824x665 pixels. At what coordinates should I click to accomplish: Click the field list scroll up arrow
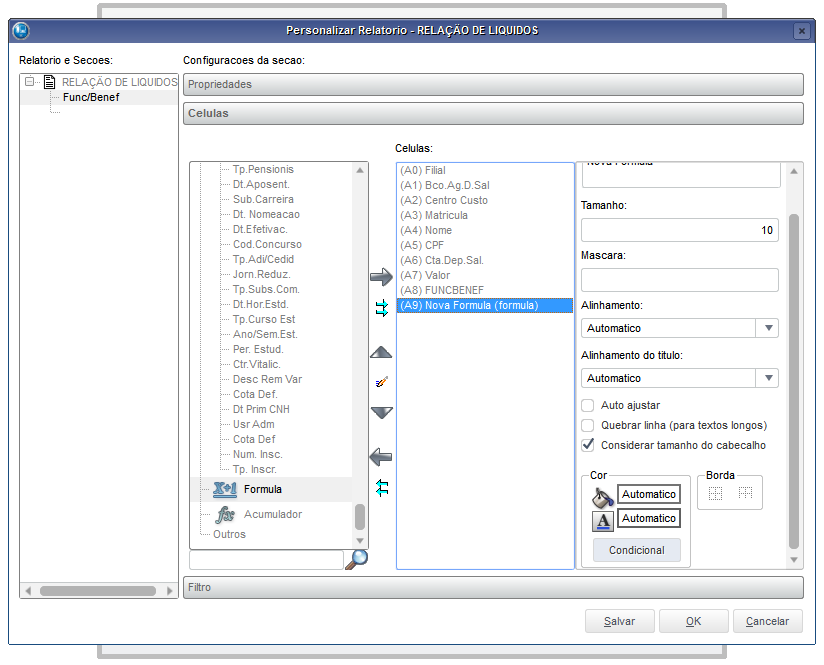(x=360, y=170)
